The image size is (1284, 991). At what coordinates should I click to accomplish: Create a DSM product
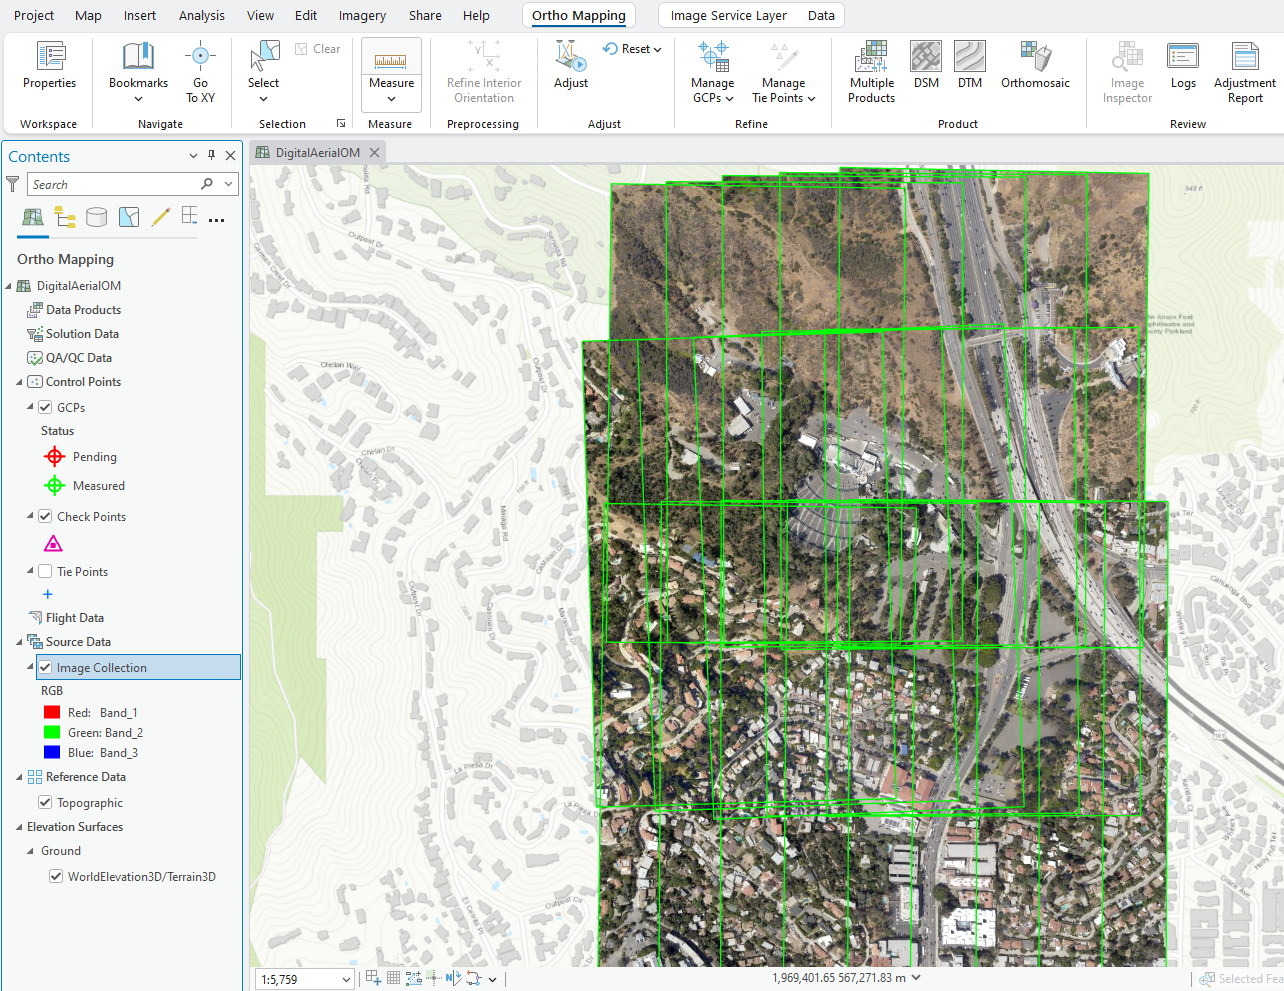coord(926,65)
